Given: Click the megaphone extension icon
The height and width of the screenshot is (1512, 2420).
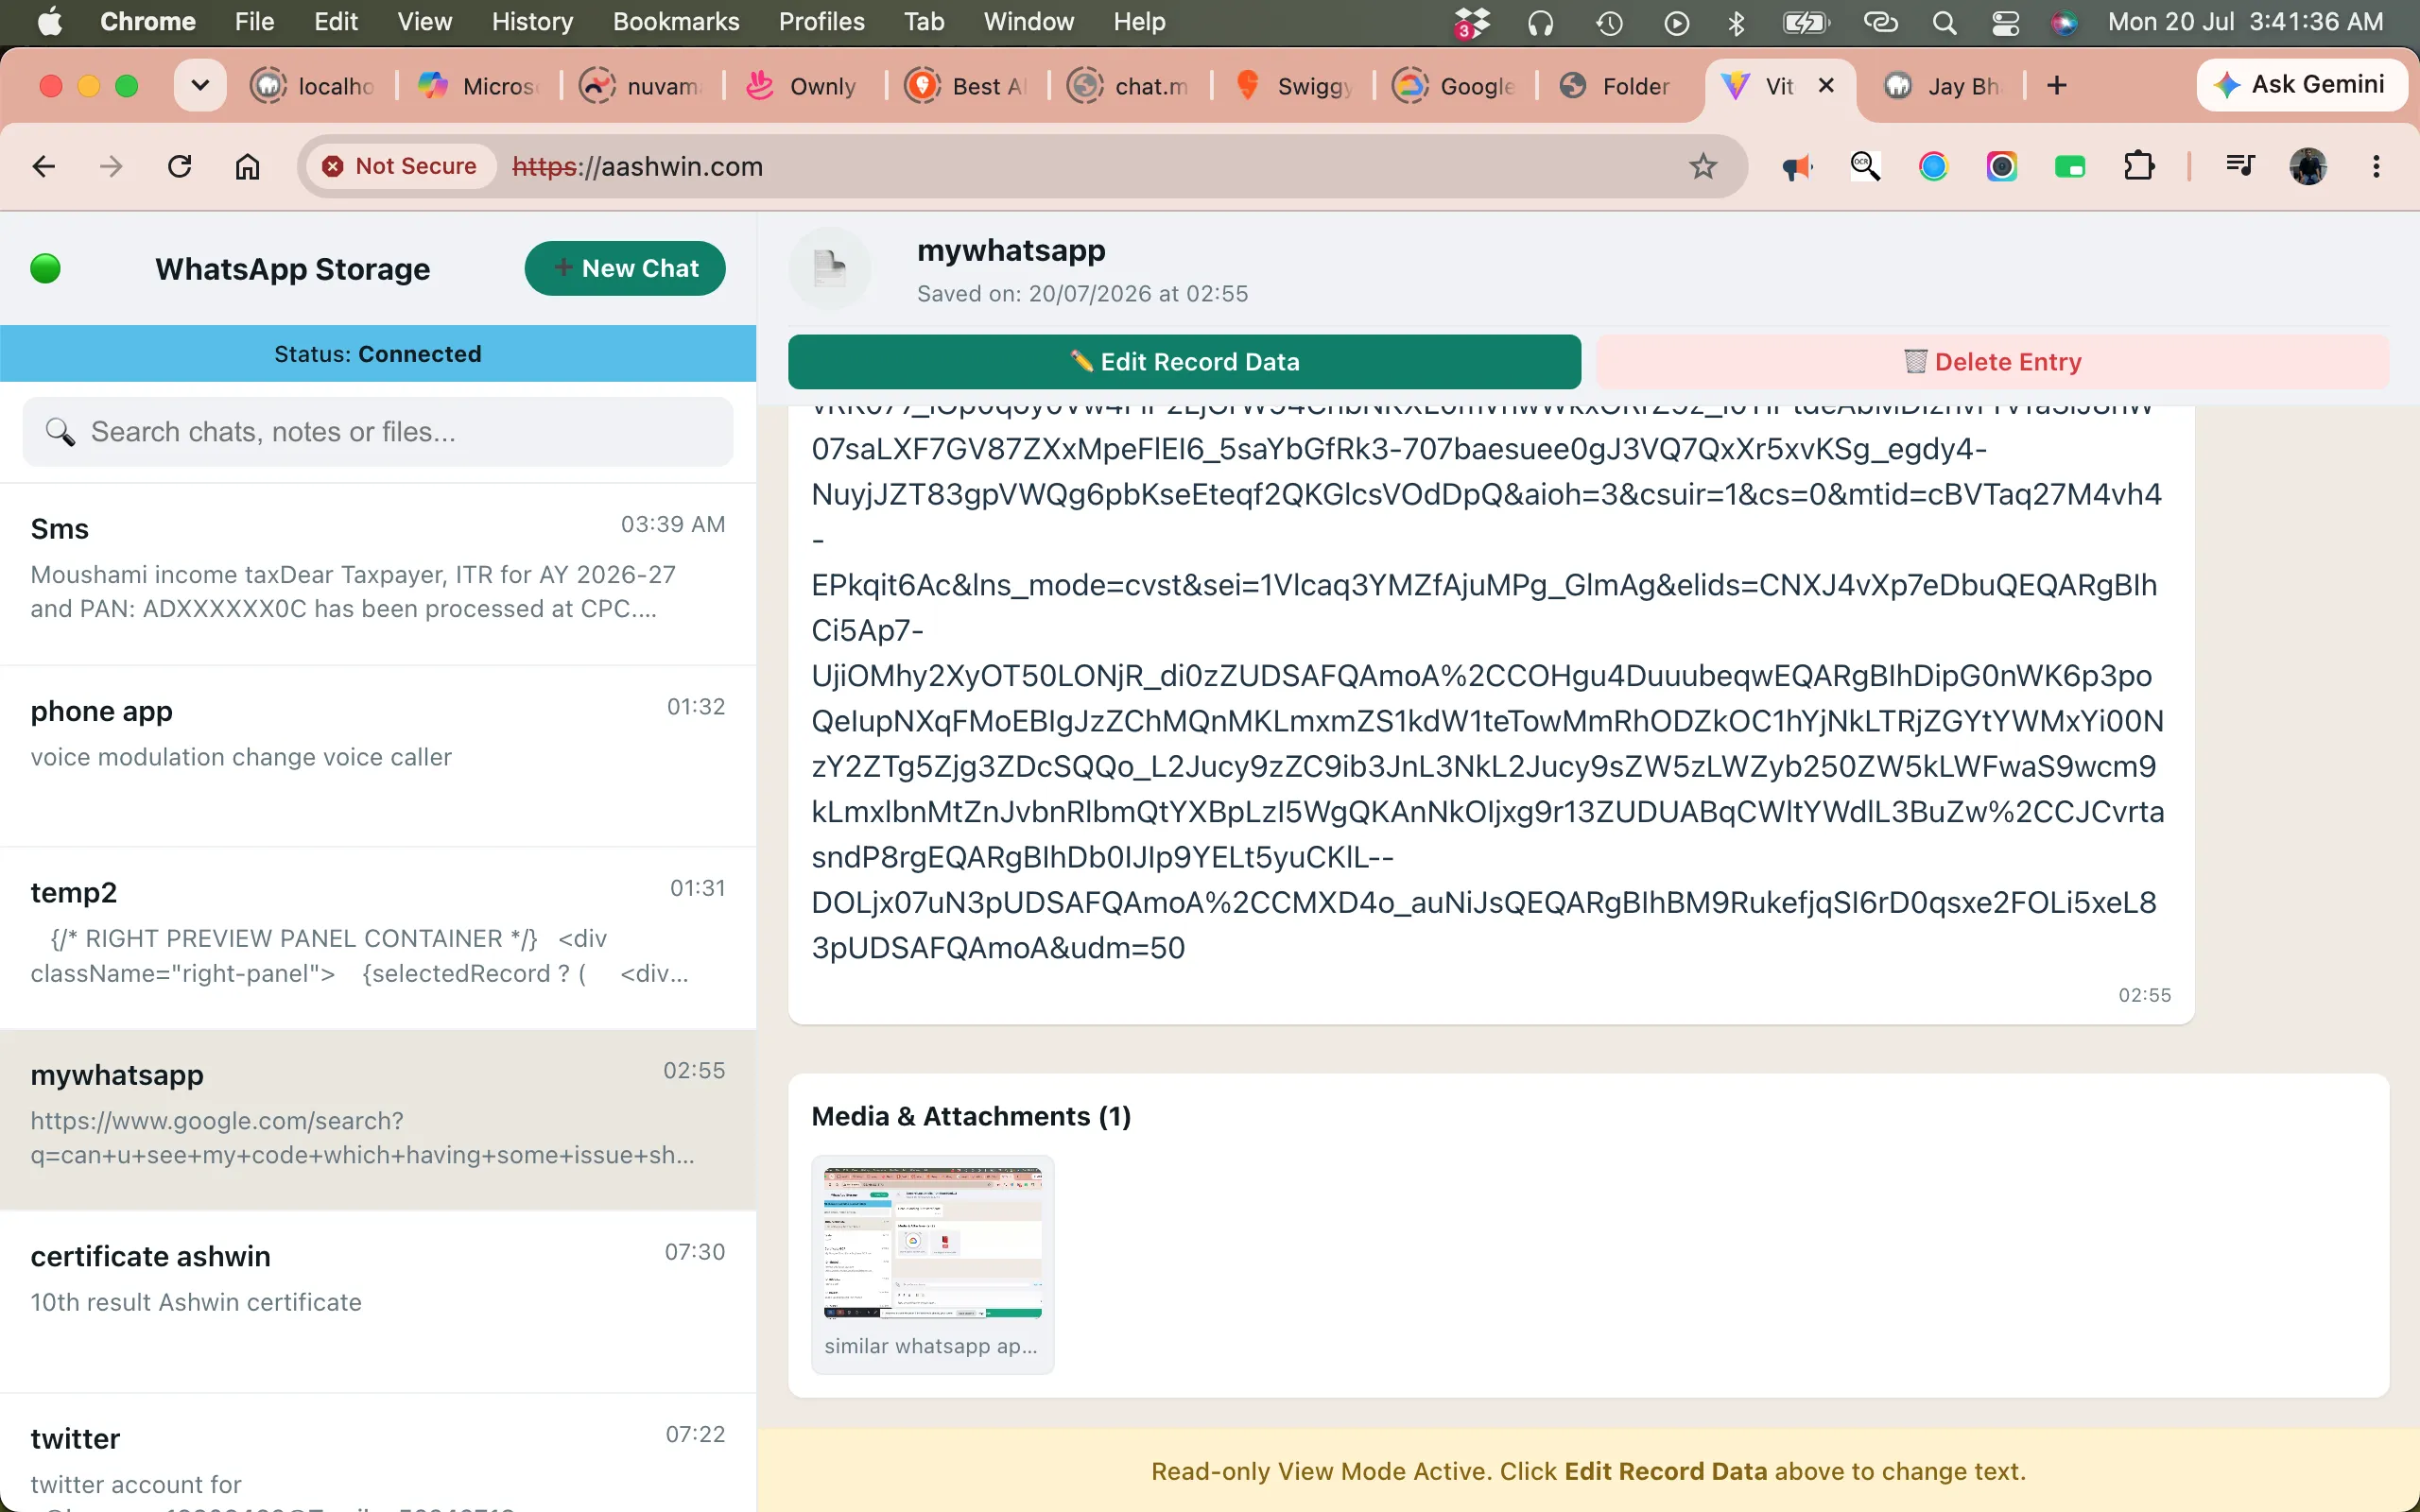Looking at the screenshot, I should (x=1796, y=167).
